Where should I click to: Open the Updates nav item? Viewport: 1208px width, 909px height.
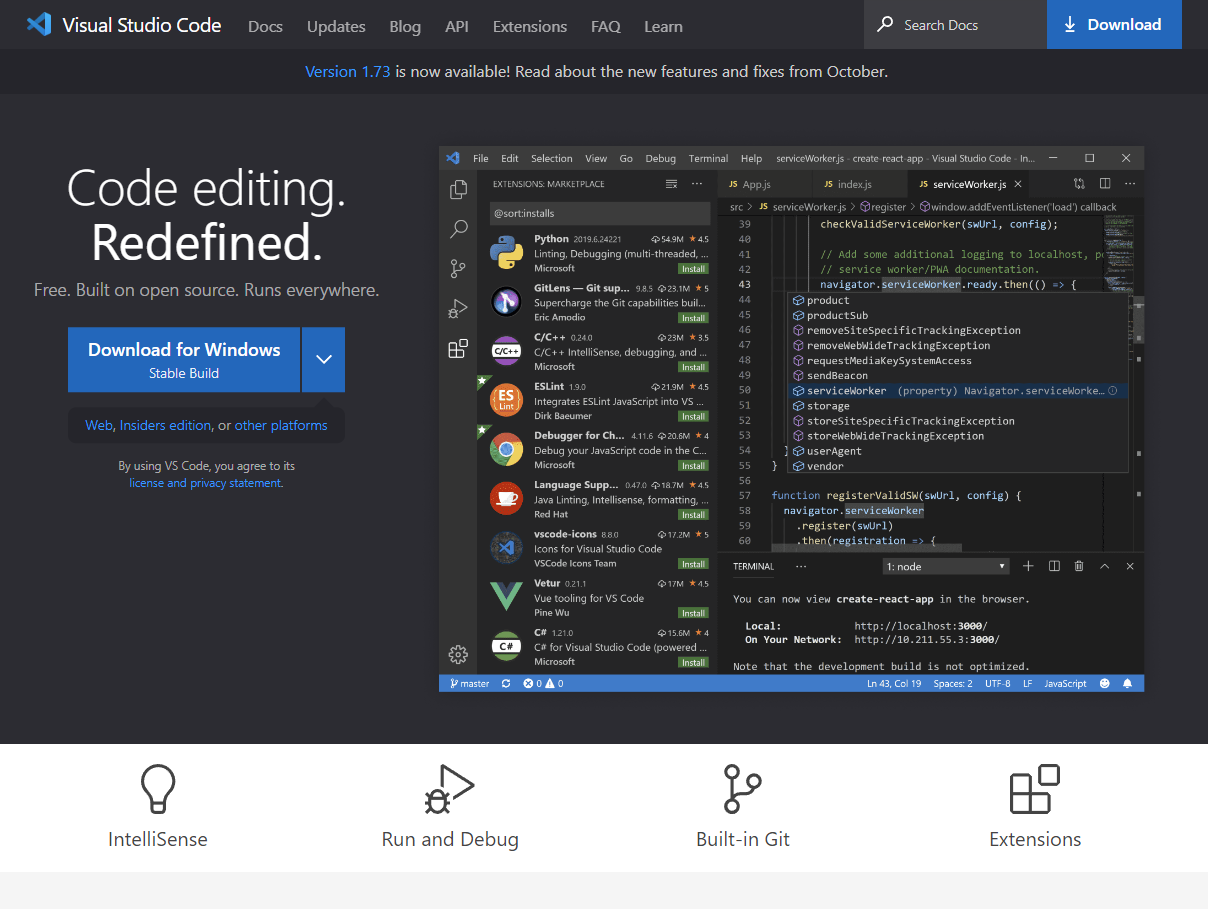(x=336, y=26)
